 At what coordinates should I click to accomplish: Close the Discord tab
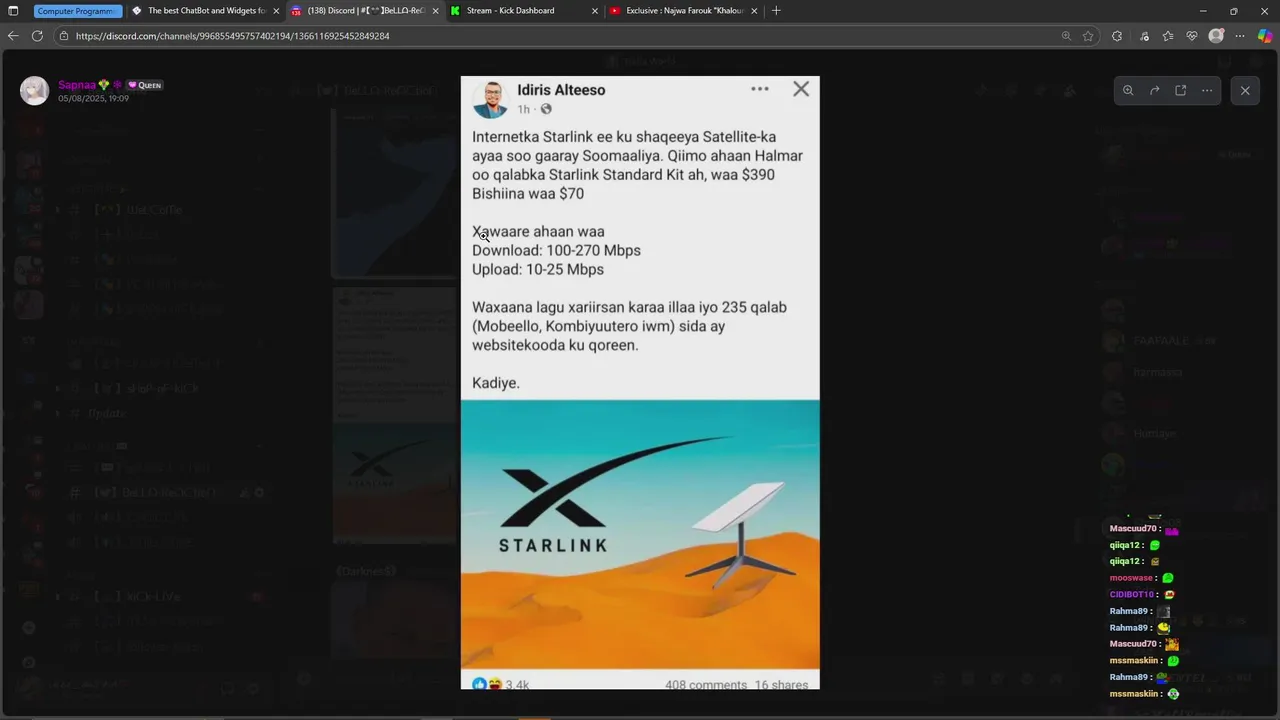[x=435, y=11]
